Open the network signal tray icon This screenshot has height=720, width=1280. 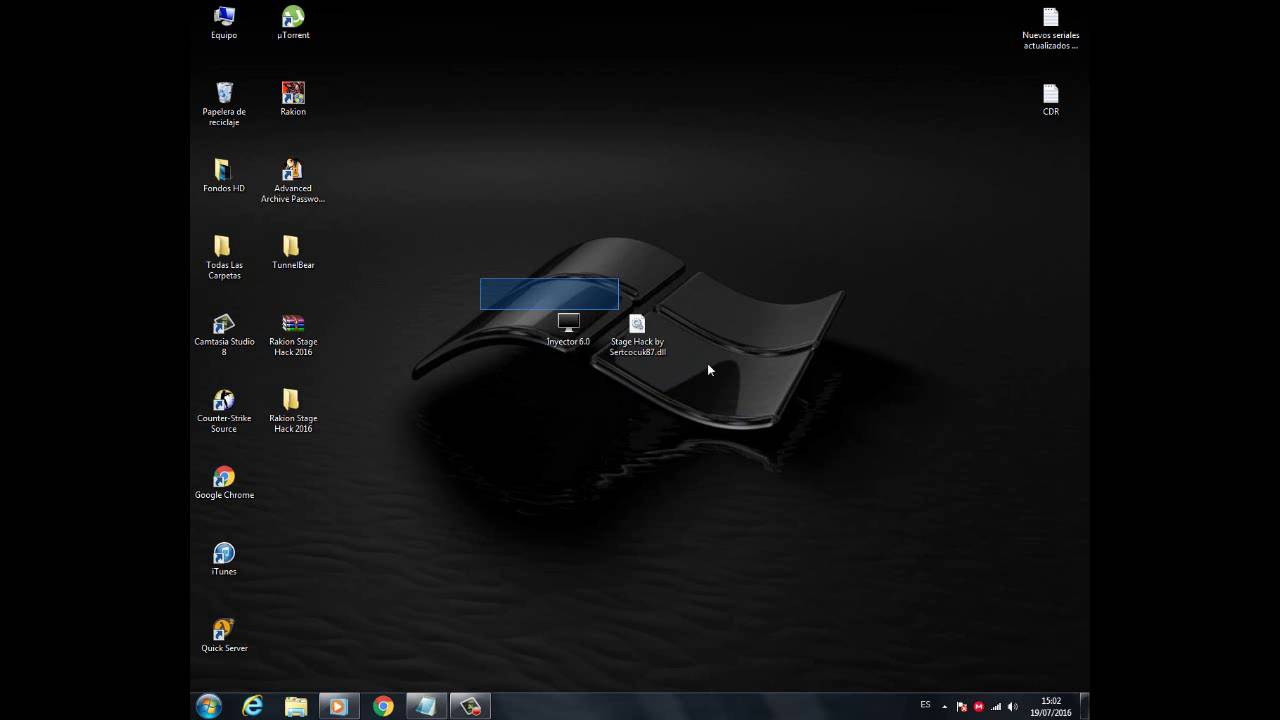(x=996, y=707)
